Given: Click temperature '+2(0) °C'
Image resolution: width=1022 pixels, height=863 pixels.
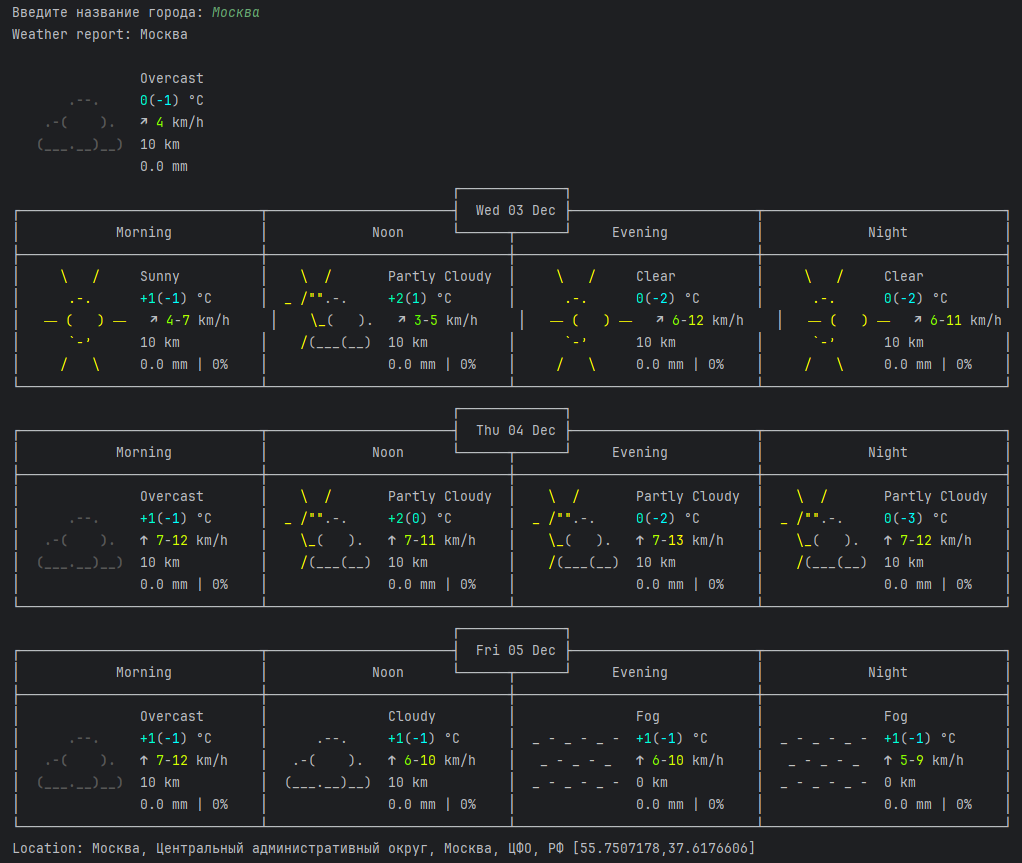Looking at the screenshot, I should [420, 518].
